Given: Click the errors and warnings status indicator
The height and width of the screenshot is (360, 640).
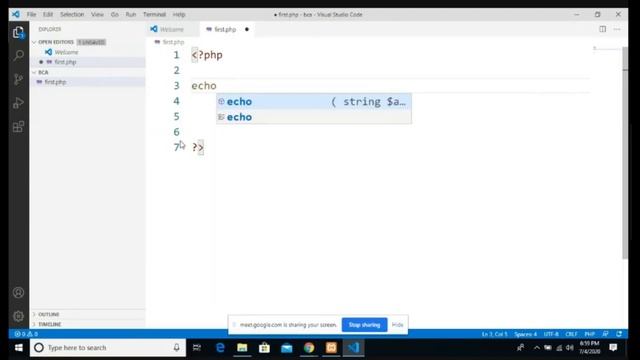Looking at the screenshot, I should (27, 334).
